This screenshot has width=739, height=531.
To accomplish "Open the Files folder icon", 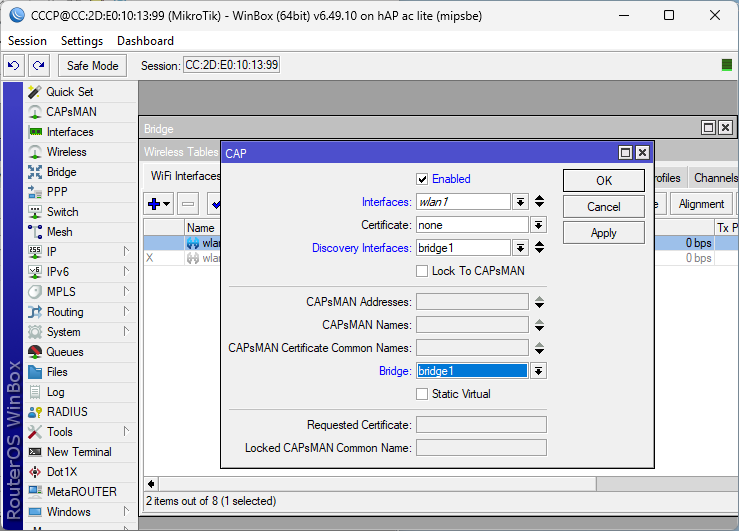I will [35, 372].
